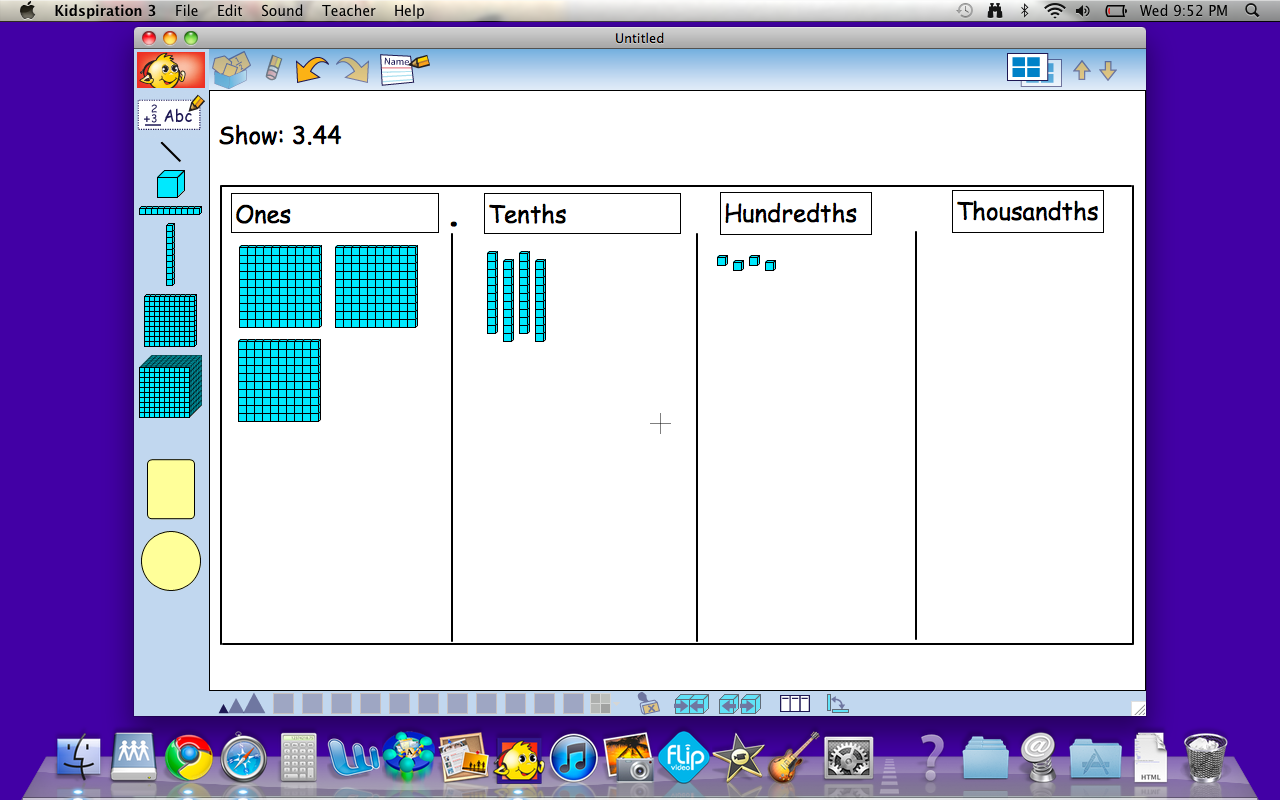Select first gray color square in bottom bar

point(283,704)
